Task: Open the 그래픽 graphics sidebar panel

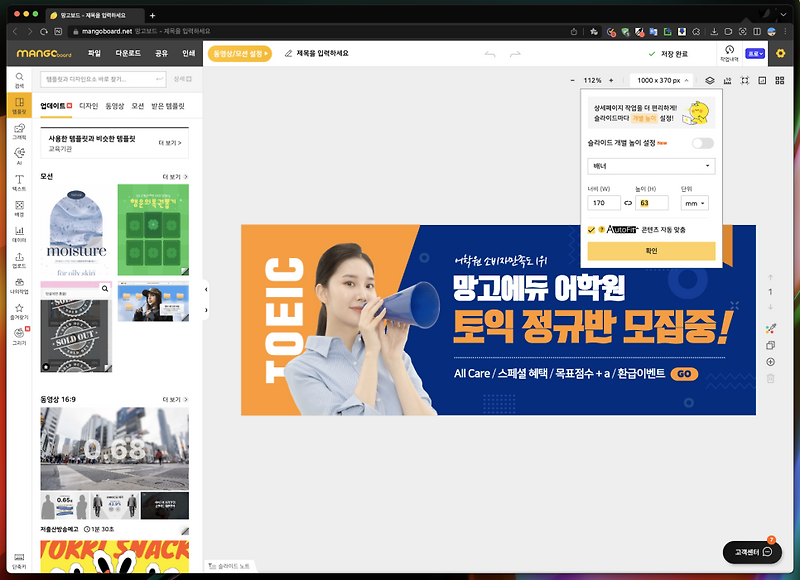Action: (19, 131)
